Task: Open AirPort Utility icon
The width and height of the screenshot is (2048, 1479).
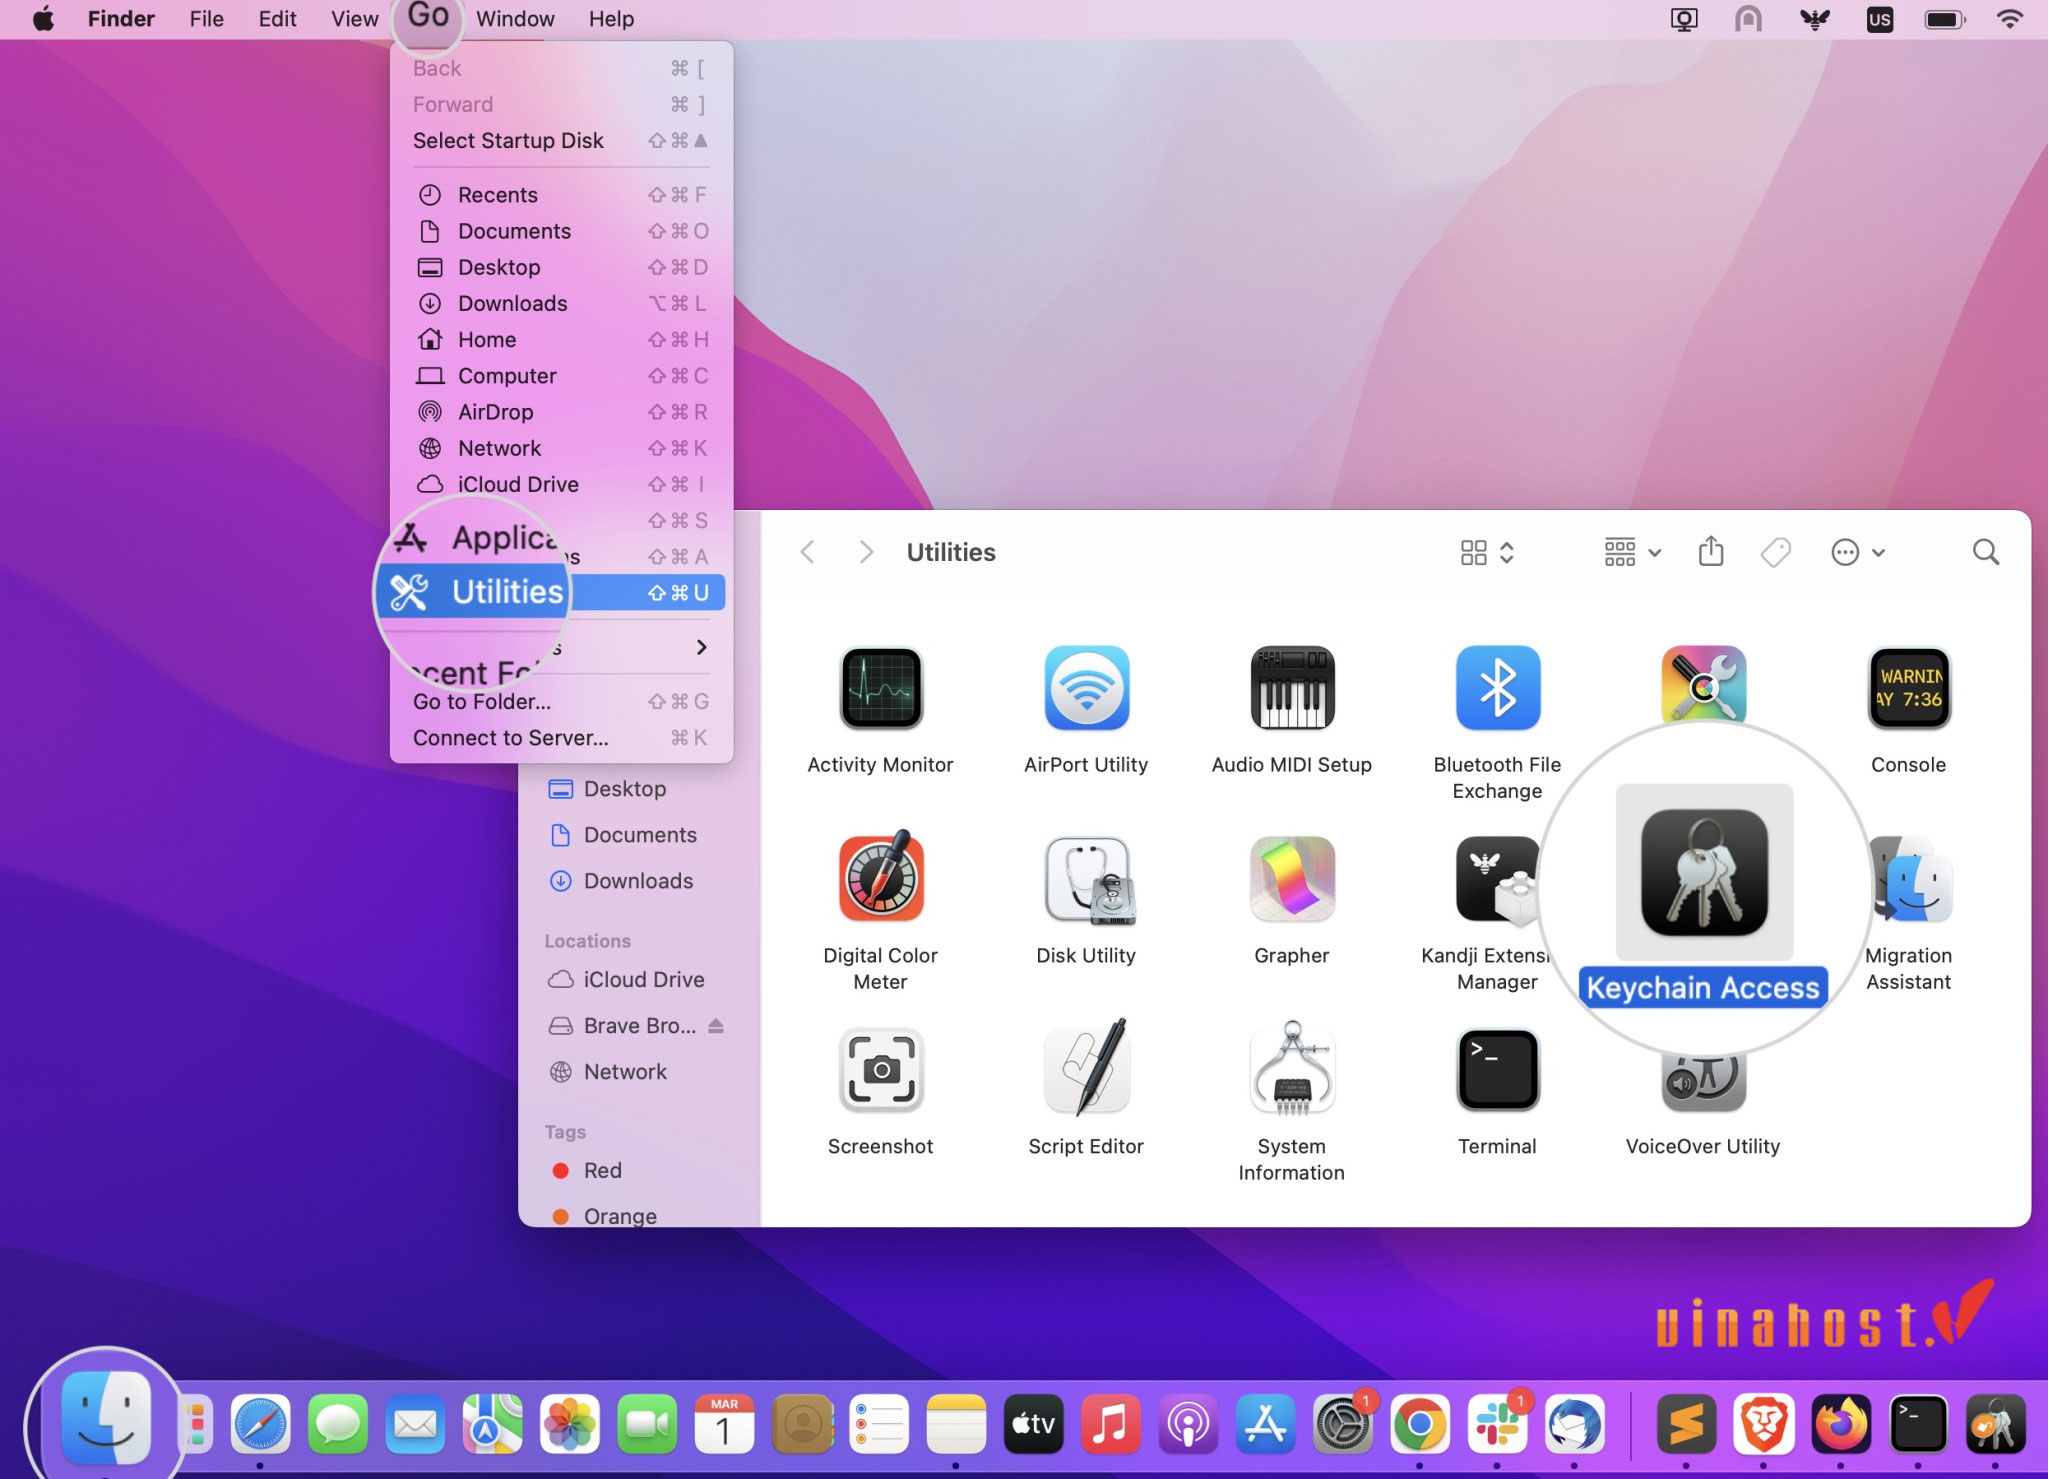Action: 1086,688
